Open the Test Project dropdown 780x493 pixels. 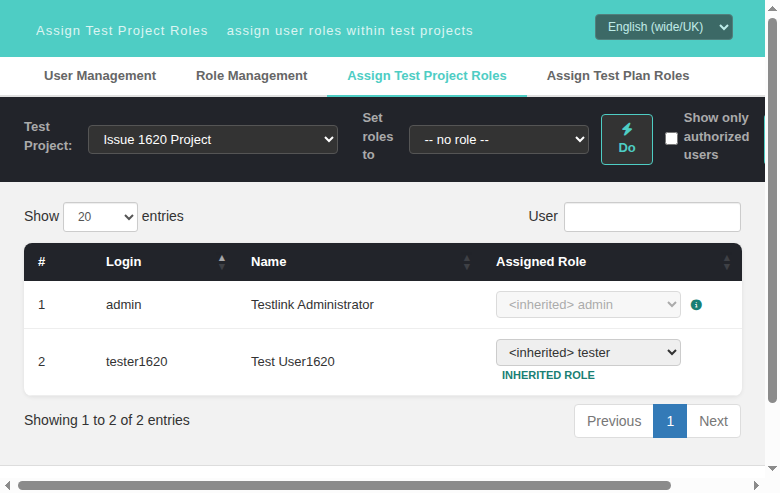(213, 140)
